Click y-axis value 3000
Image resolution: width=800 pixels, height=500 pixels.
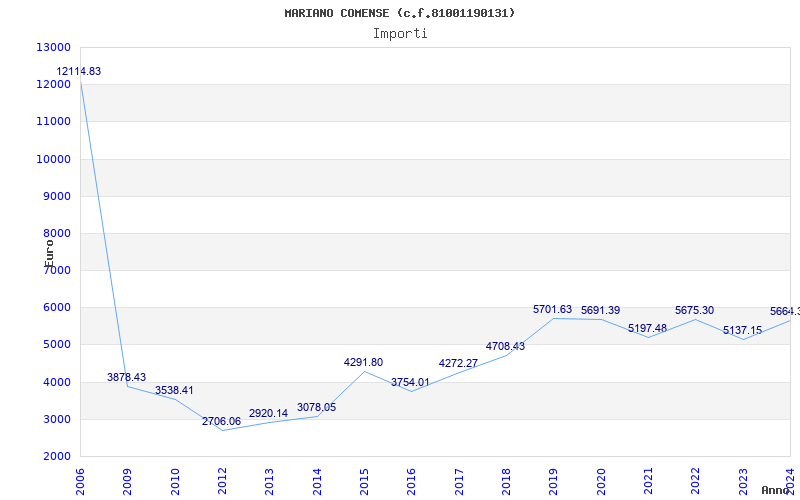coord(56,419)
